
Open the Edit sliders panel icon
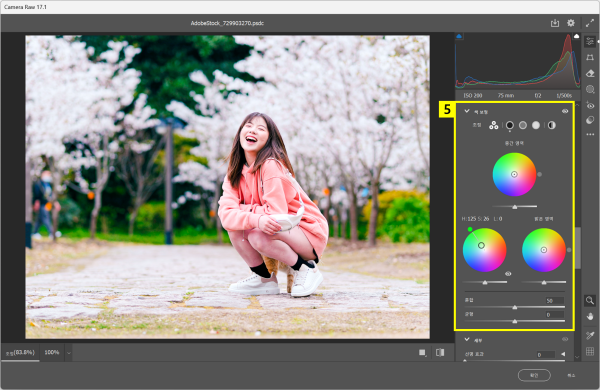pos(590,42)
